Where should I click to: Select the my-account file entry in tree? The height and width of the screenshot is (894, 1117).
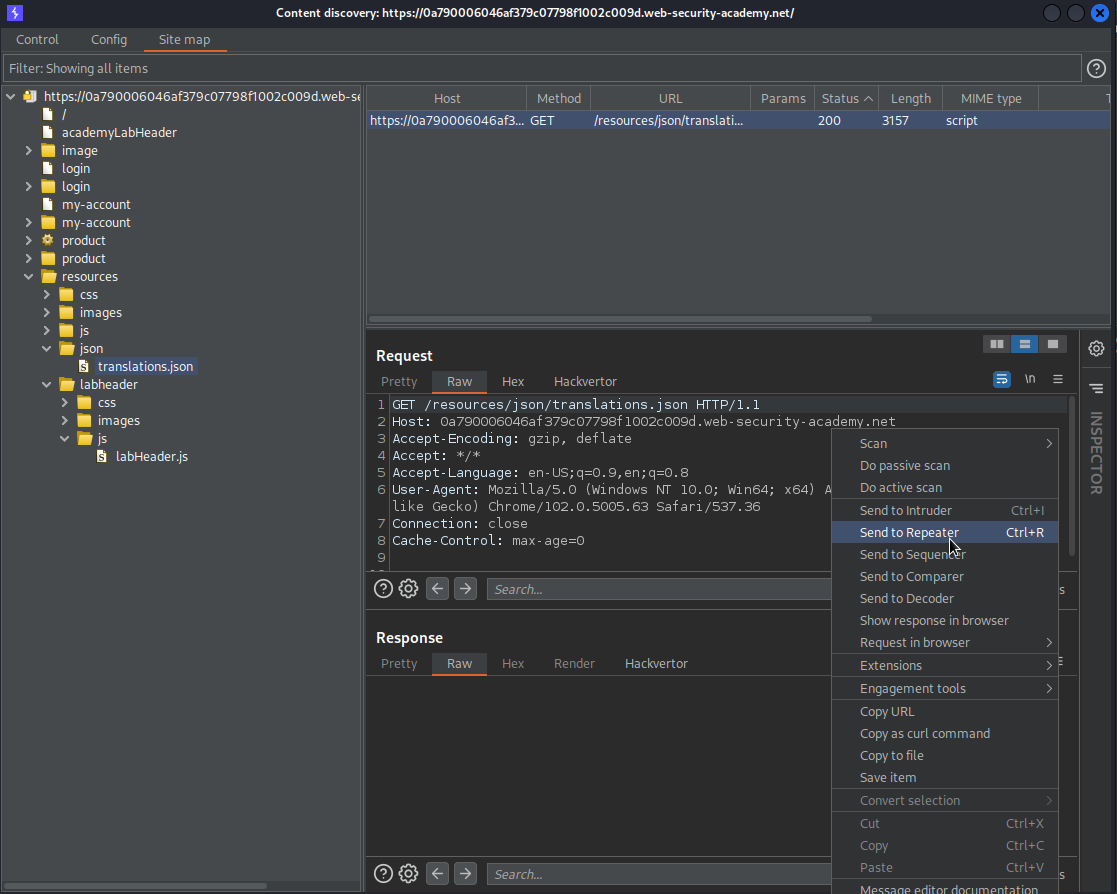95,204
